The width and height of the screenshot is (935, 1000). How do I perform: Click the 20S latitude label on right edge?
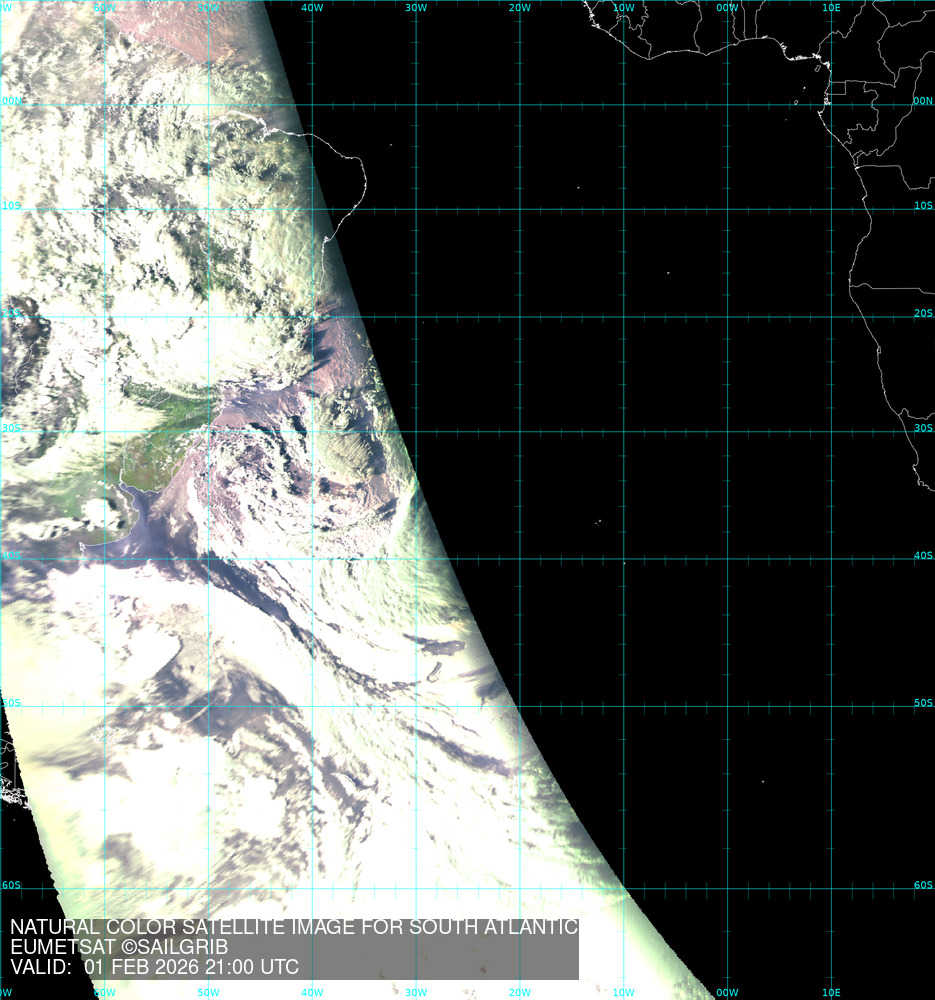922,313
